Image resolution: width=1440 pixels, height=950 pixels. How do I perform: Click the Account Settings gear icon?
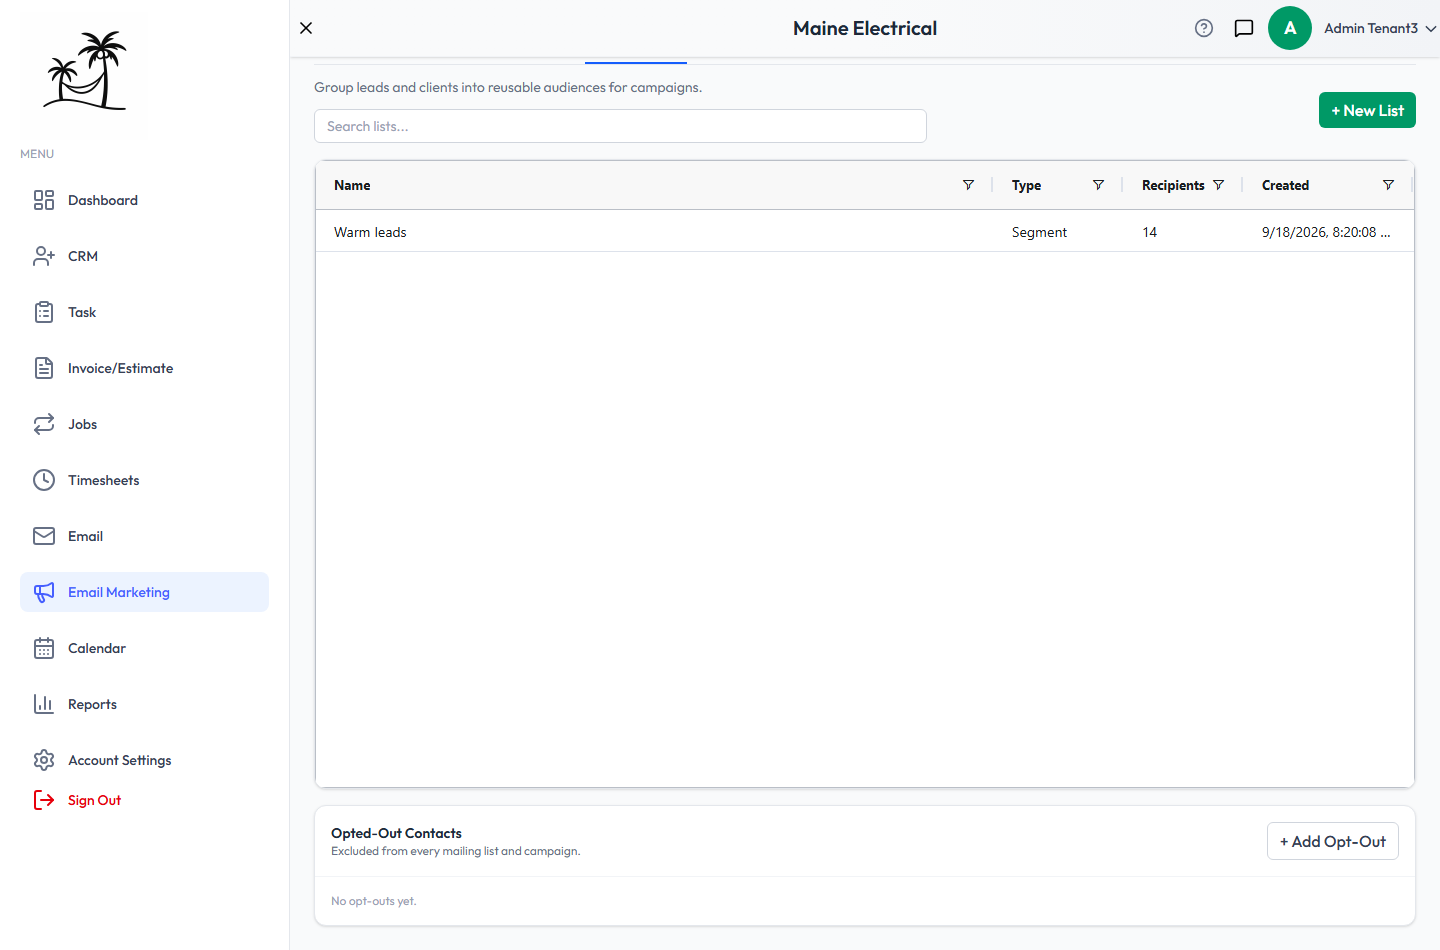pyautogui.click(x=44, y=760)
